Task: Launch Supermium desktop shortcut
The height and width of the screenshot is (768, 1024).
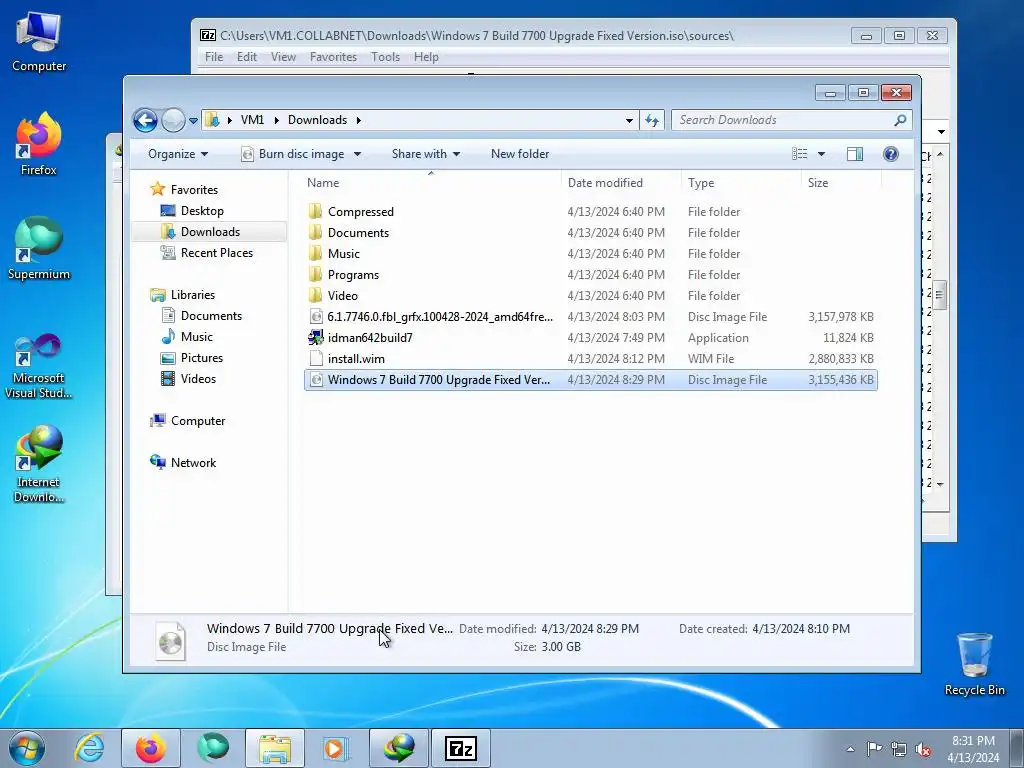Action: (39, 249)
